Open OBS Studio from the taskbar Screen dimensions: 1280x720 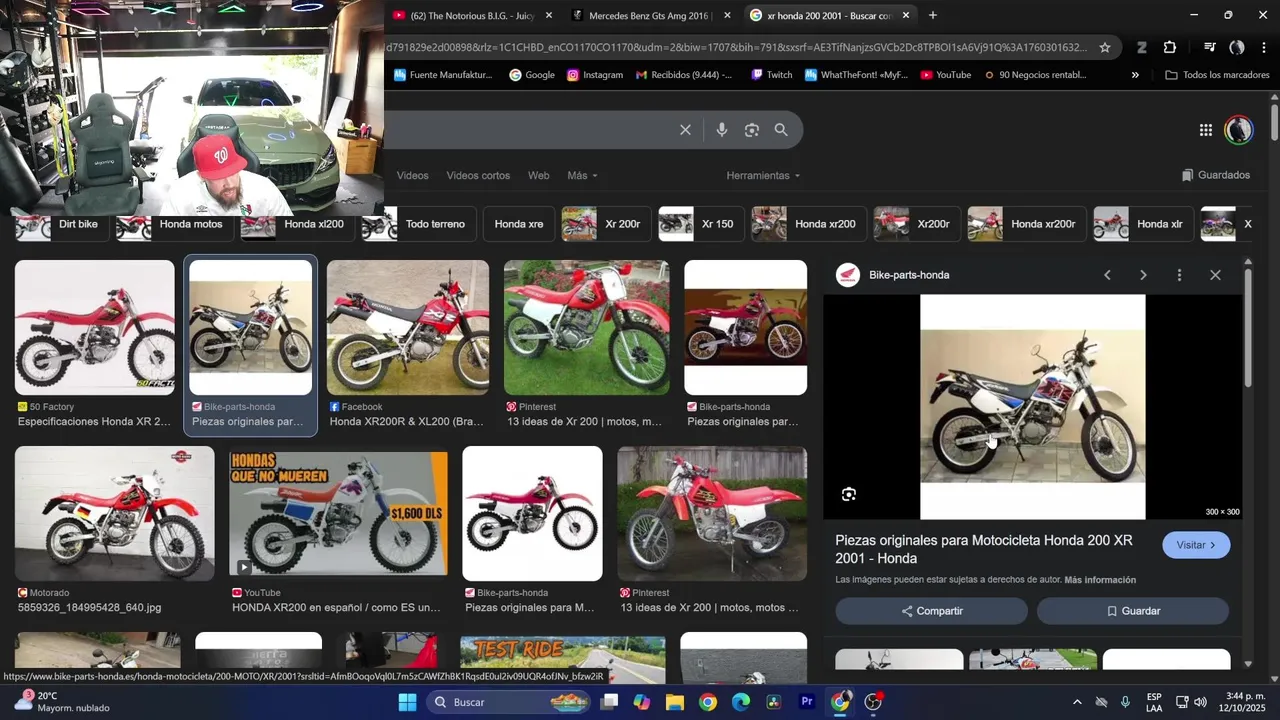coord(873,702)
